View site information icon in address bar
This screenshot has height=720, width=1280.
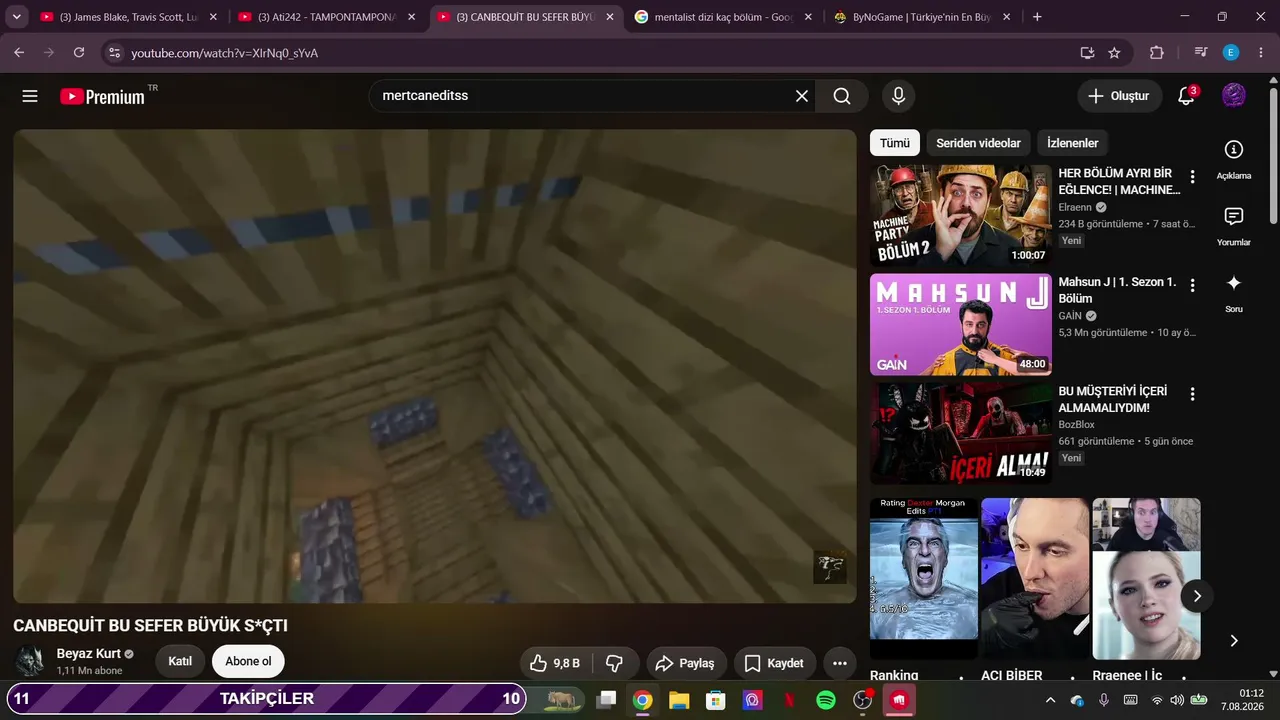click(x=114, y=53)
